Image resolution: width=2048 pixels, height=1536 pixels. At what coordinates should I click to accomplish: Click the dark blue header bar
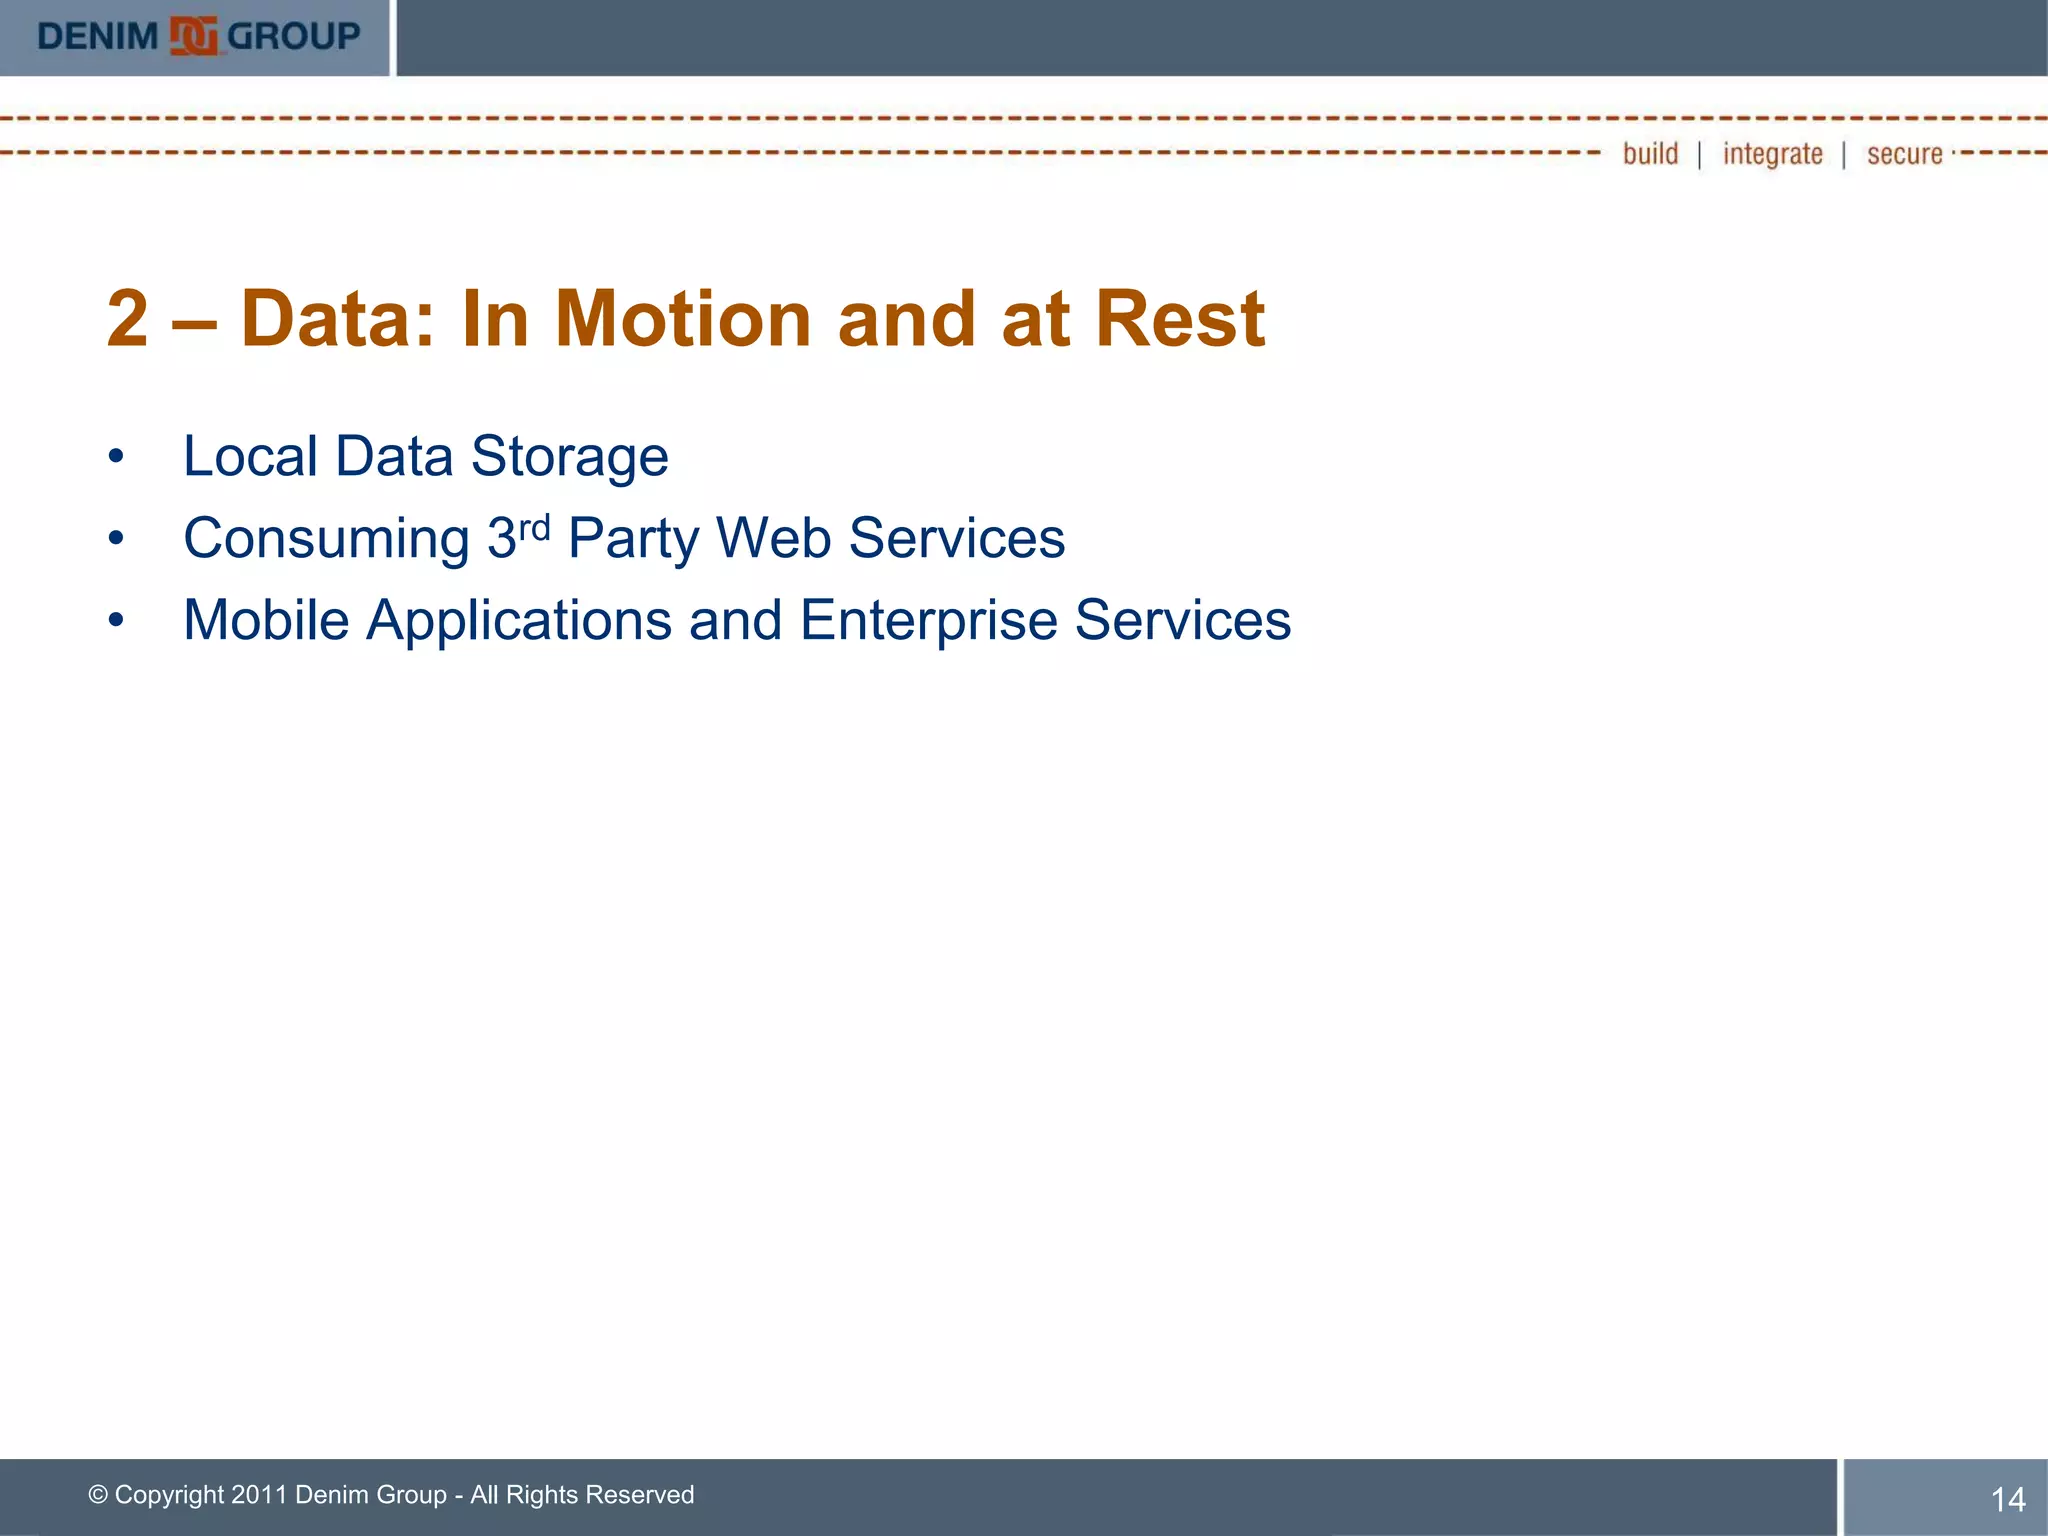(1220, 38)
